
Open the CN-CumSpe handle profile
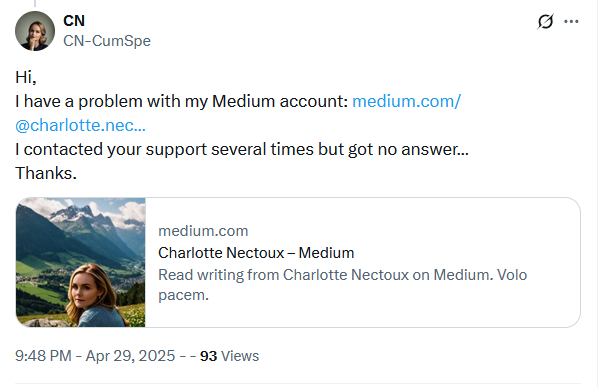click(x=107, y=41)
